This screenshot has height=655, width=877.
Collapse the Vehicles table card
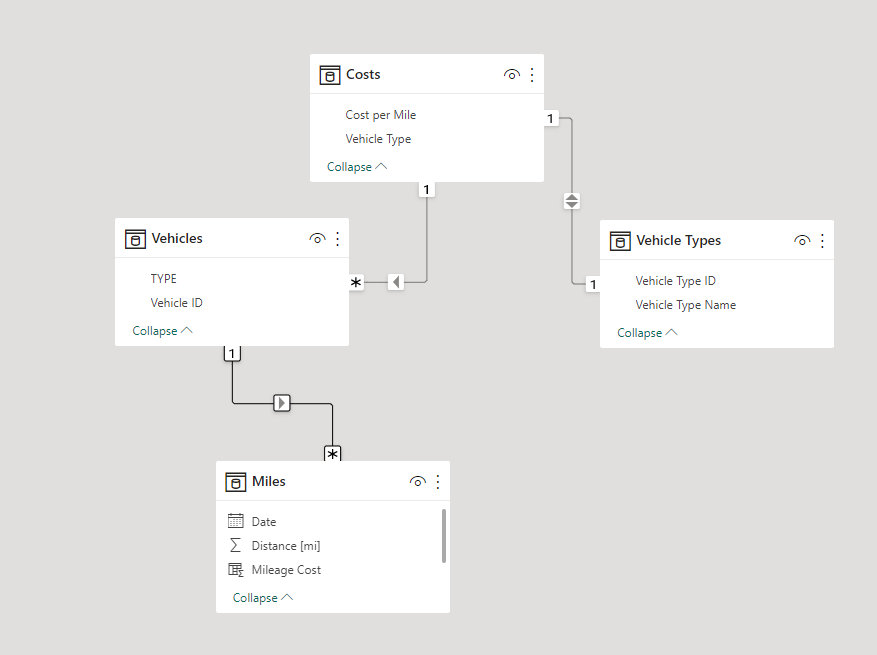click(162, 331)
